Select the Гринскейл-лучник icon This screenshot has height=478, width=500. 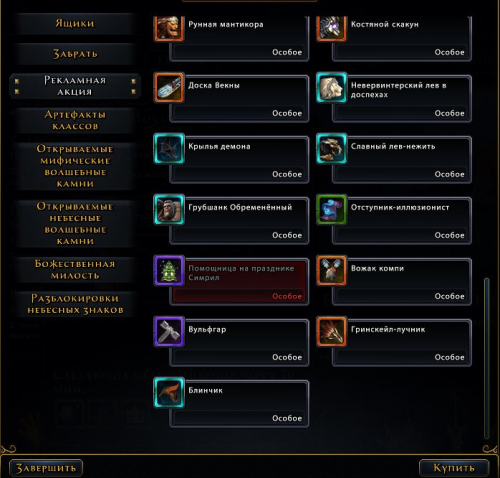(331, 332)
